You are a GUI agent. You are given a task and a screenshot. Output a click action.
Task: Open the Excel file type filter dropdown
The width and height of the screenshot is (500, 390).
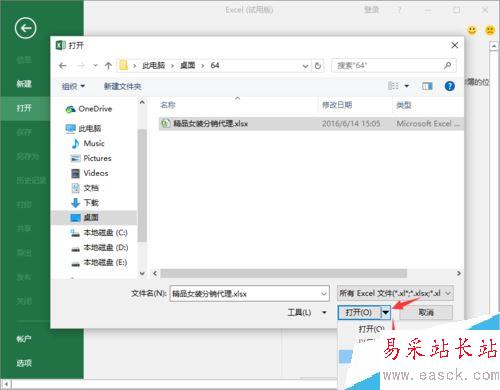point(395,293)
